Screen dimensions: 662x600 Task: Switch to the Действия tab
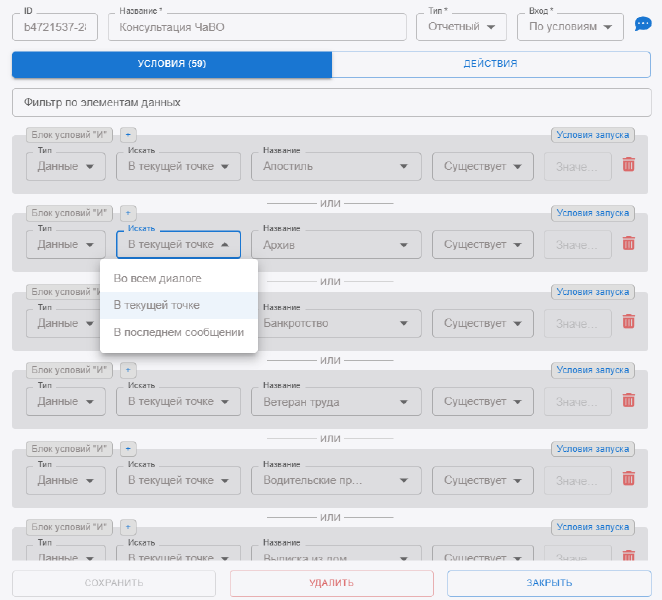pyautogui.click(x=490, y=64)
